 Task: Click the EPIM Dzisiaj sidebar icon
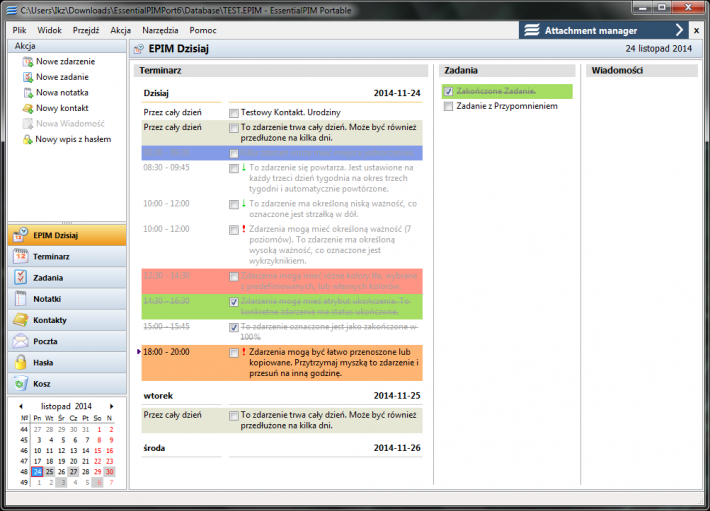click(x=21, y=235)
